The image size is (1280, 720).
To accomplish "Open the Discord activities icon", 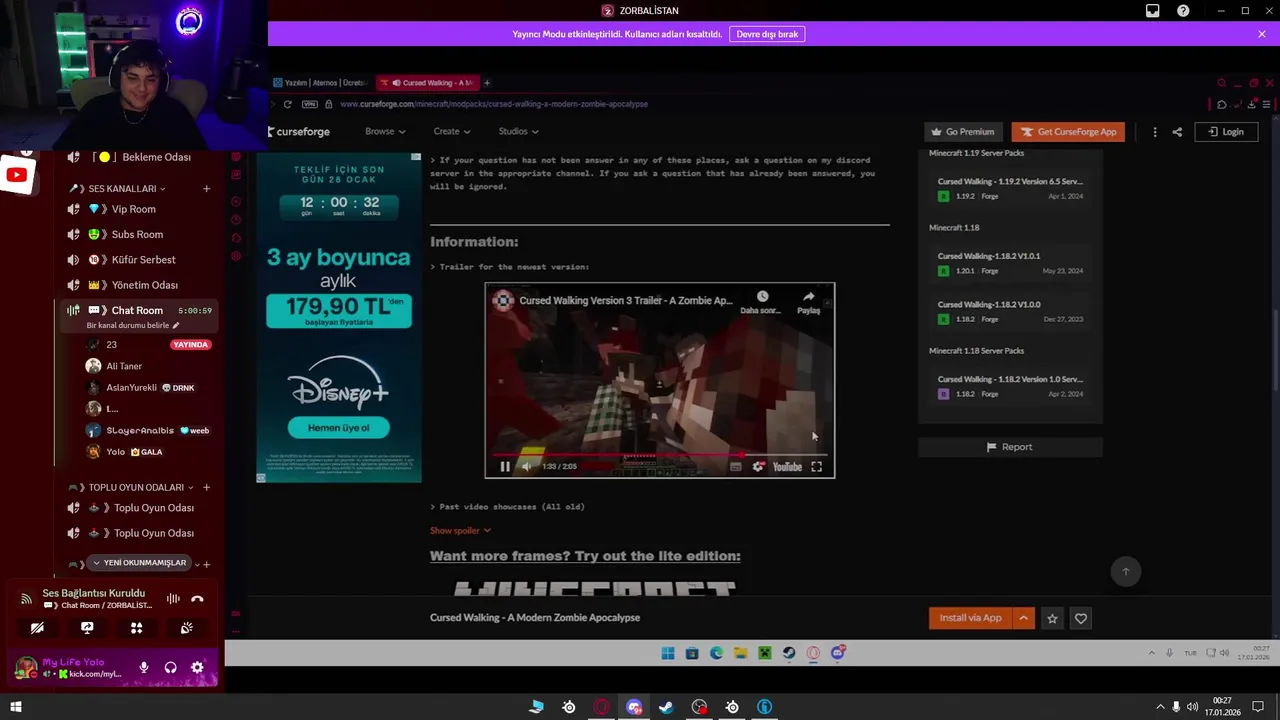I will pyautogui.click(x=137, y=628).
